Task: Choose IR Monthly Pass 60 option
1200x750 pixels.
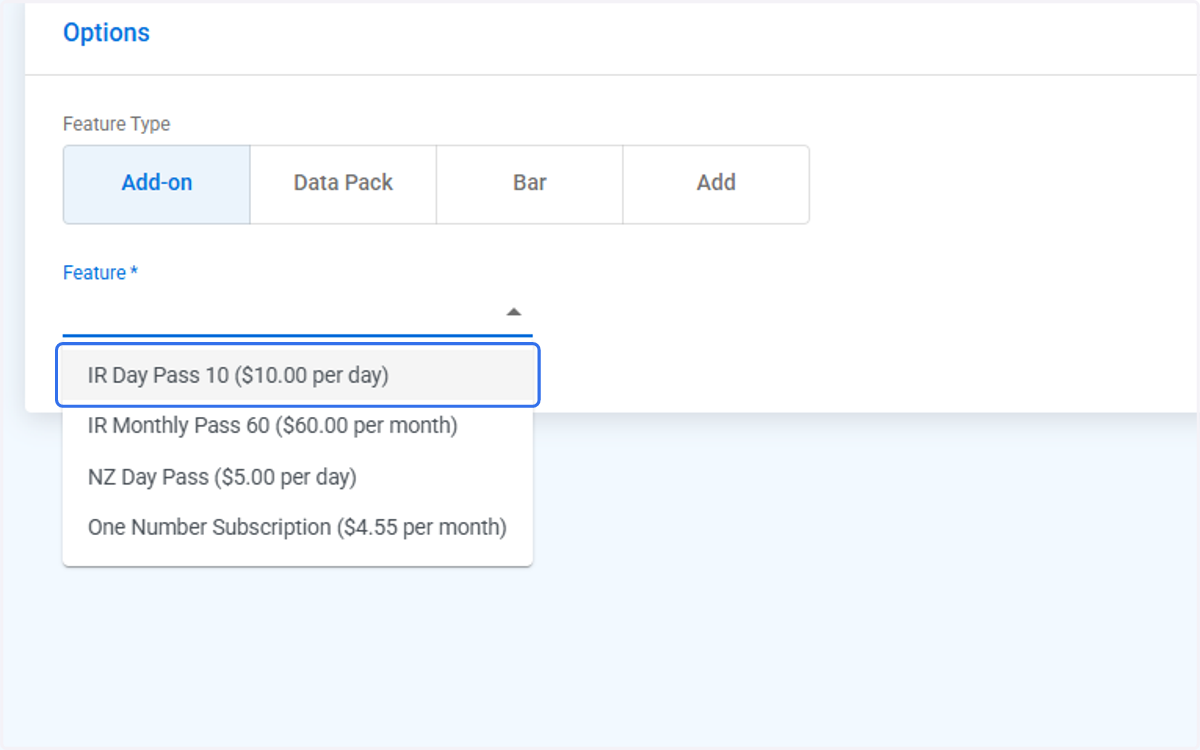Action: 298,426
